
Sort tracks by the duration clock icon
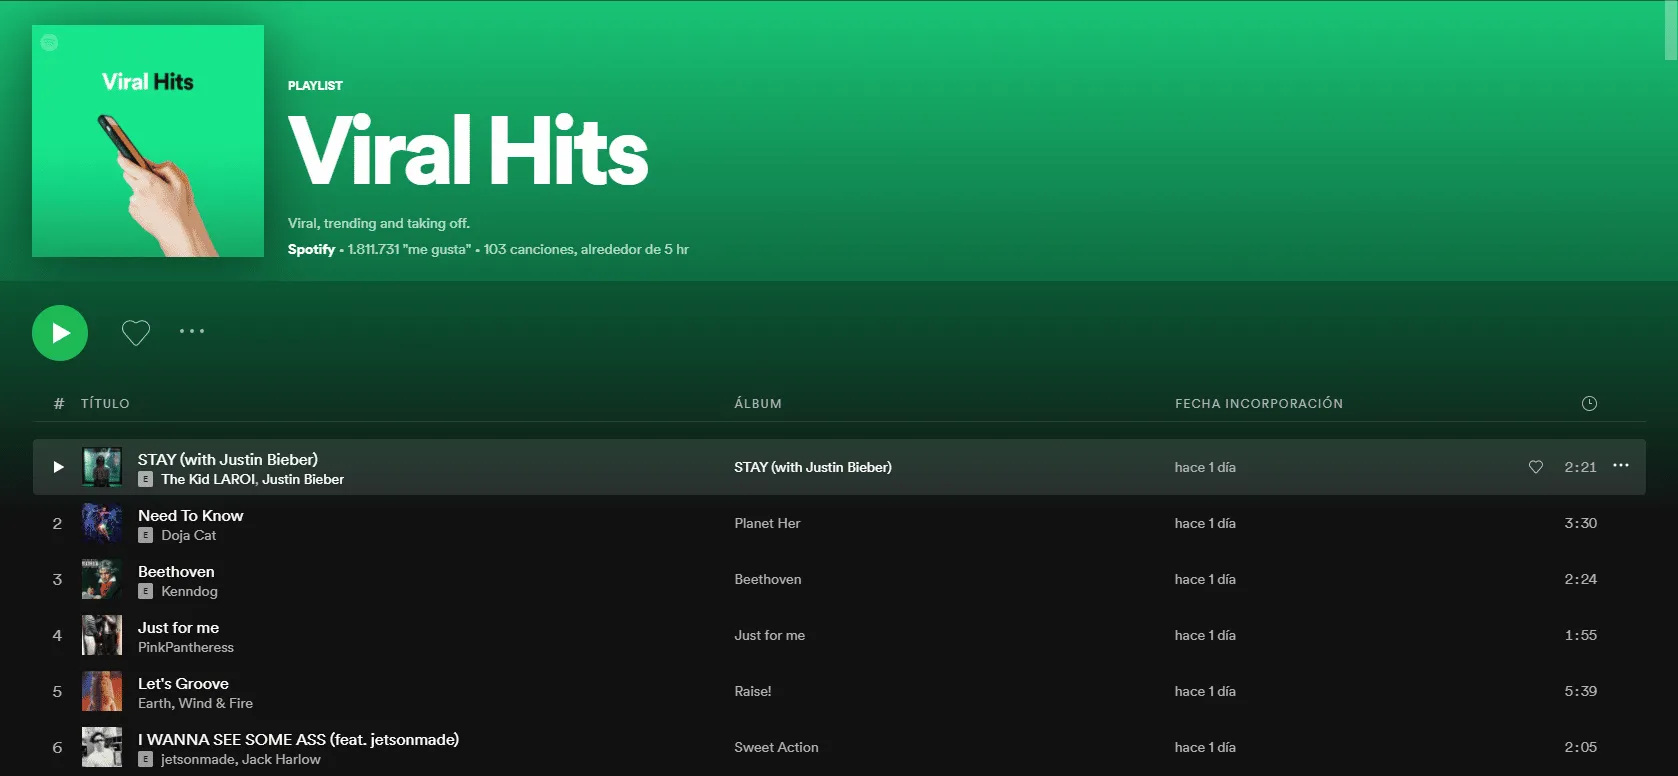point(1589,404)
